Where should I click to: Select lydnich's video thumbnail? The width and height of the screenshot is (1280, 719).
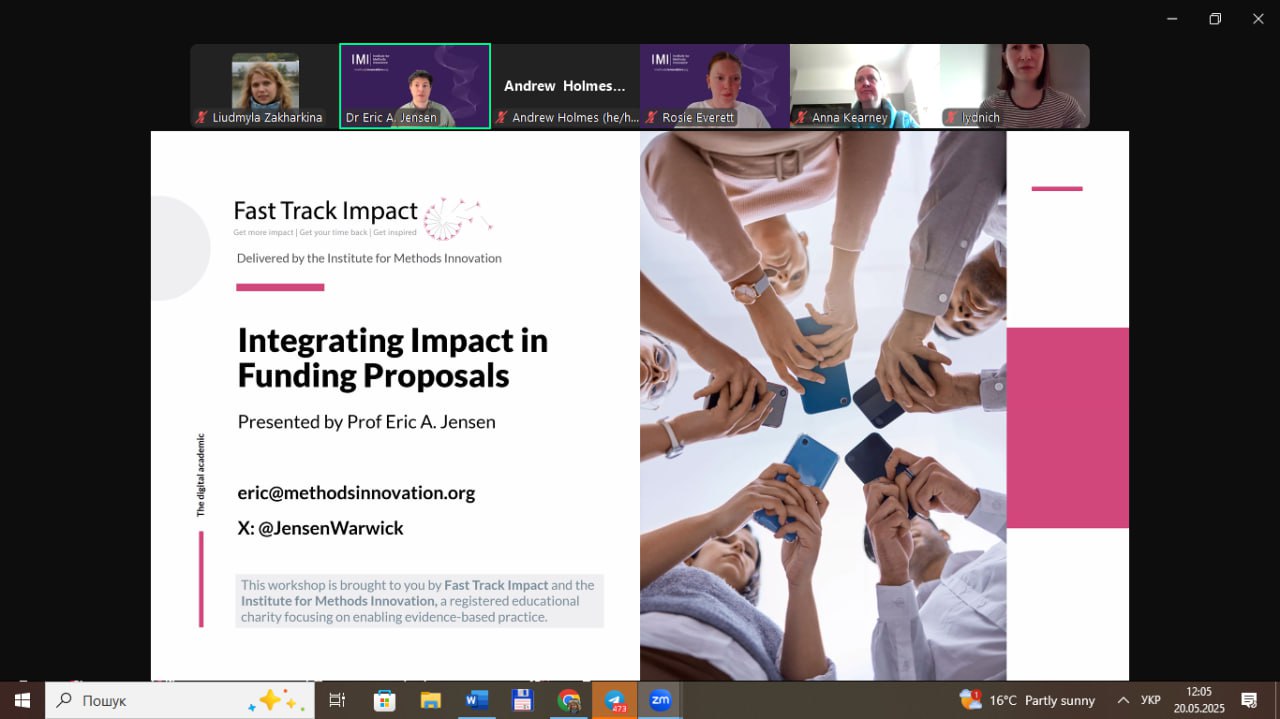1015,86
